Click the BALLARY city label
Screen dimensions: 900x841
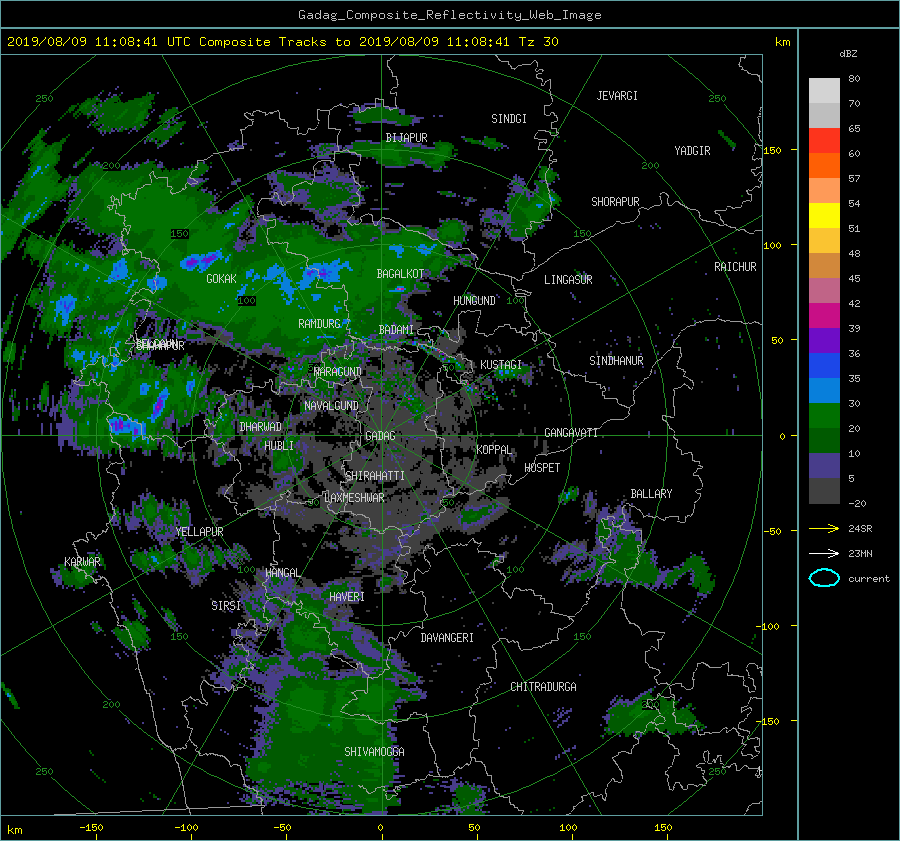(x=651, y=494)
